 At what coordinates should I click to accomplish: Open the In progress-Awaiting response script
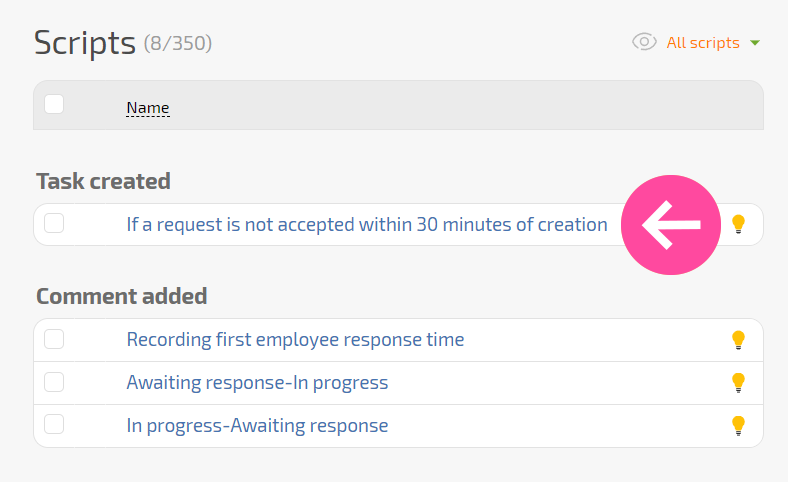point(257,425)
